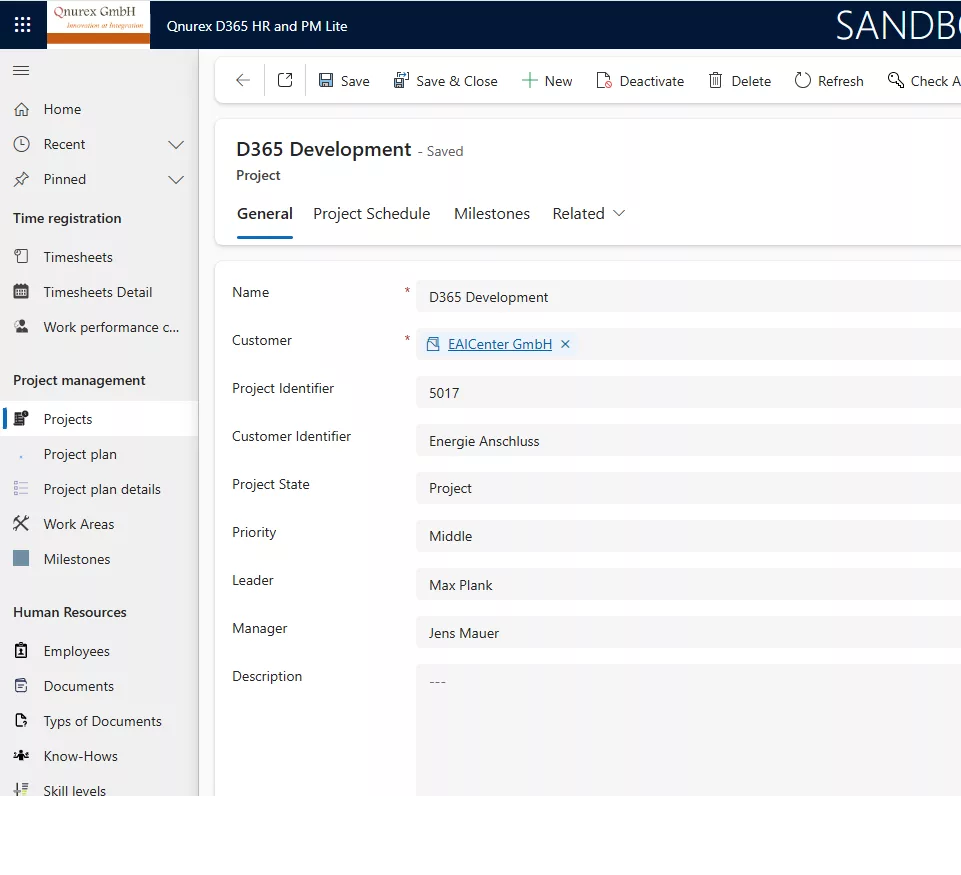The width and height of the screenshot is (961, 875).
Task: Expand the Recent section chevron
Action: (x=176, y=145)
